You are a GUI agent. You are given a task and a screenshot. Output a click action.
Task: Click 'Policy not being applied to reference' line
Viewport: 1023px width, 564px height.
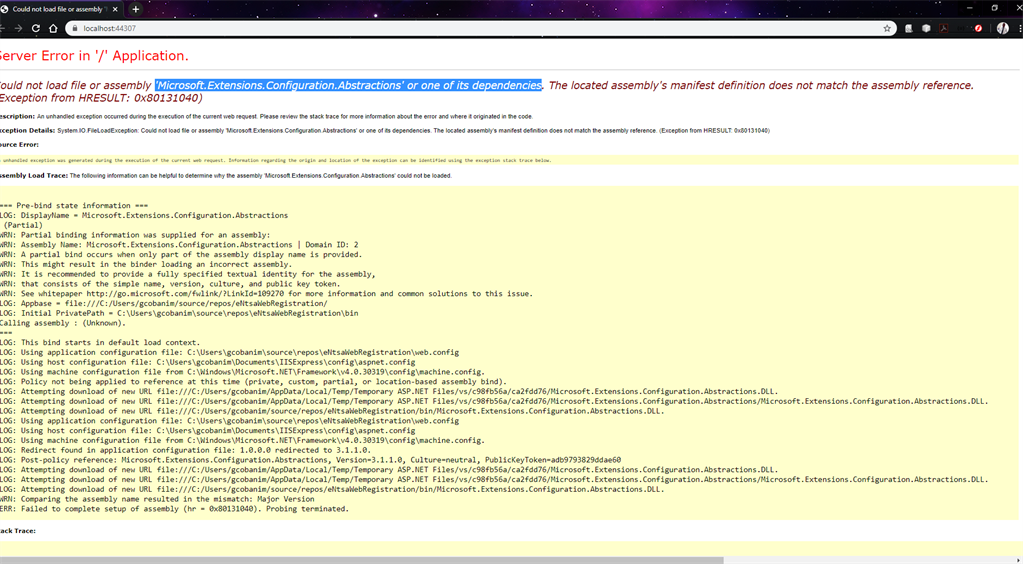pyautogui.click(x=253, y=382)
